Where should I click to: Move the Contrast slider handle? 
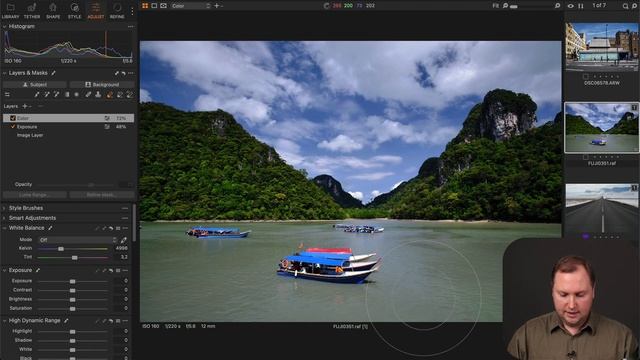pyautogui.click(x=72, y=290)
